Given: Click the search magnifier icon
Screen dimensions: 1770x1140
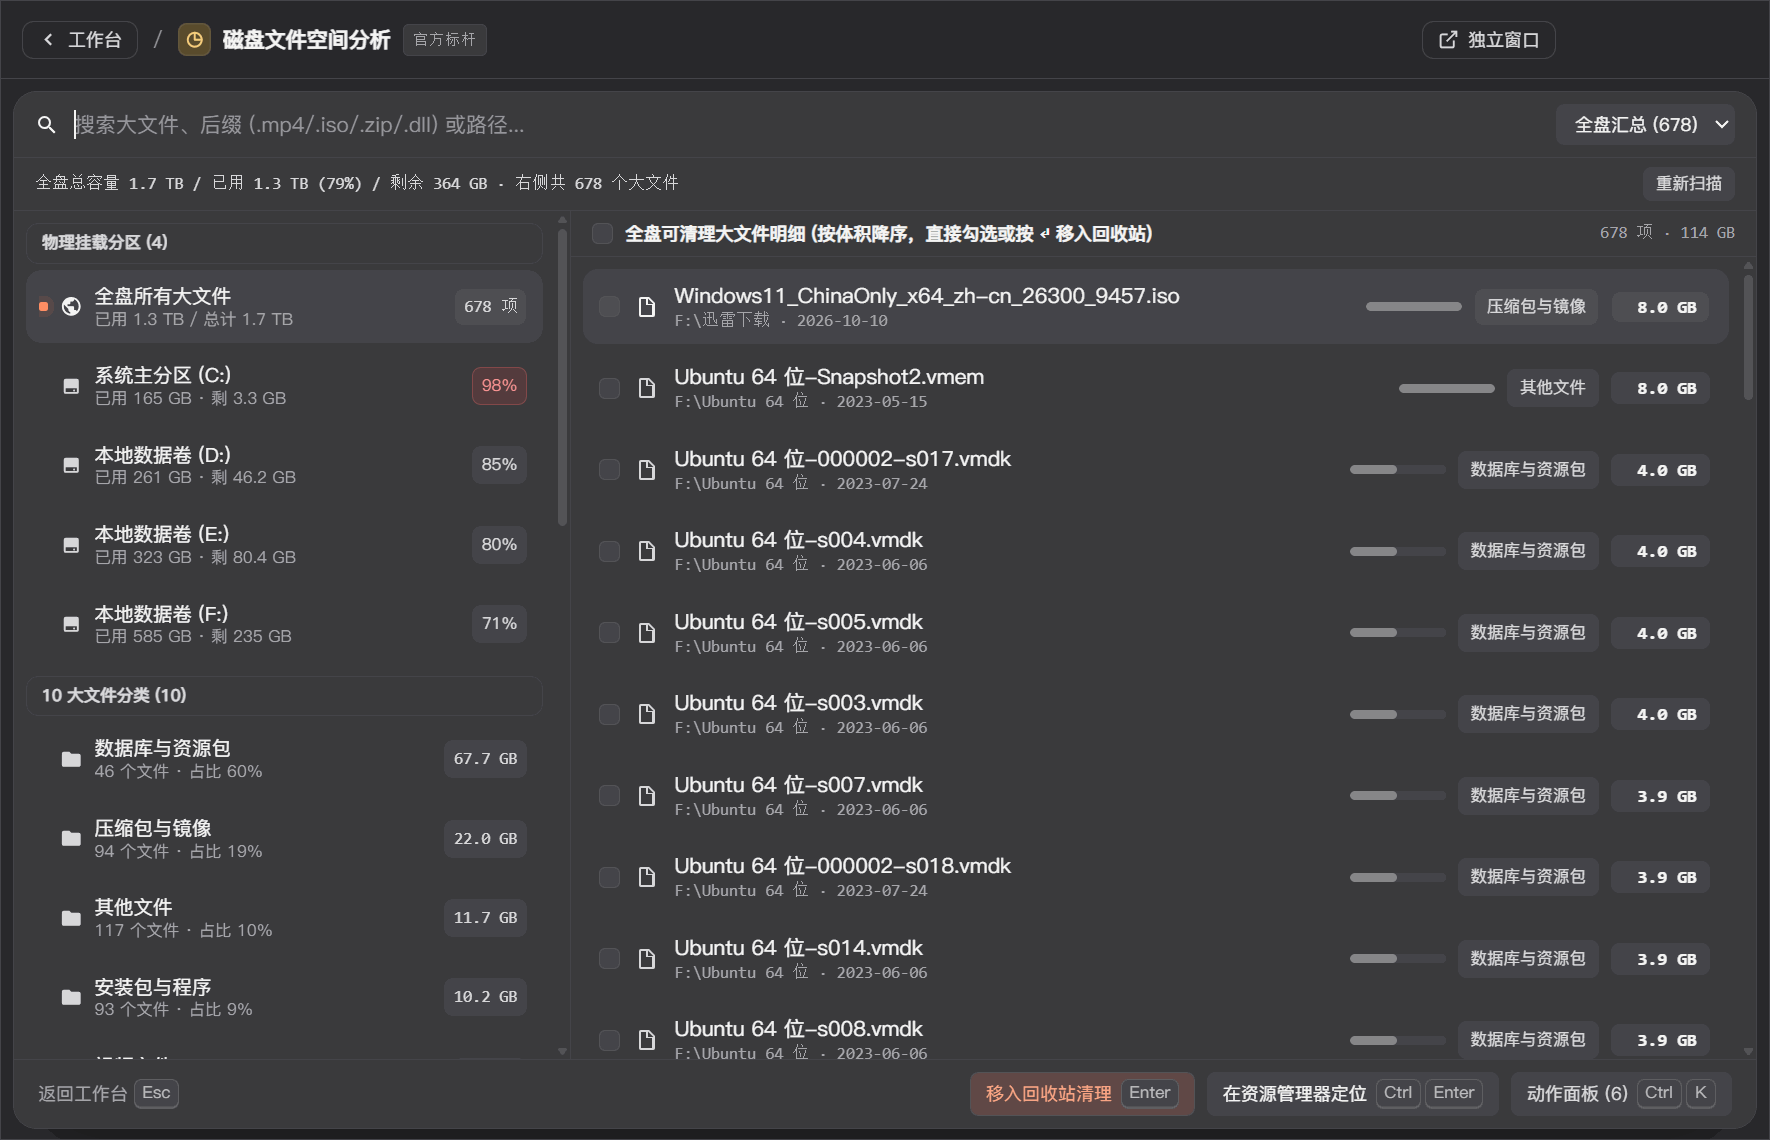Looking at the screenshot, I should coord(46,125).
